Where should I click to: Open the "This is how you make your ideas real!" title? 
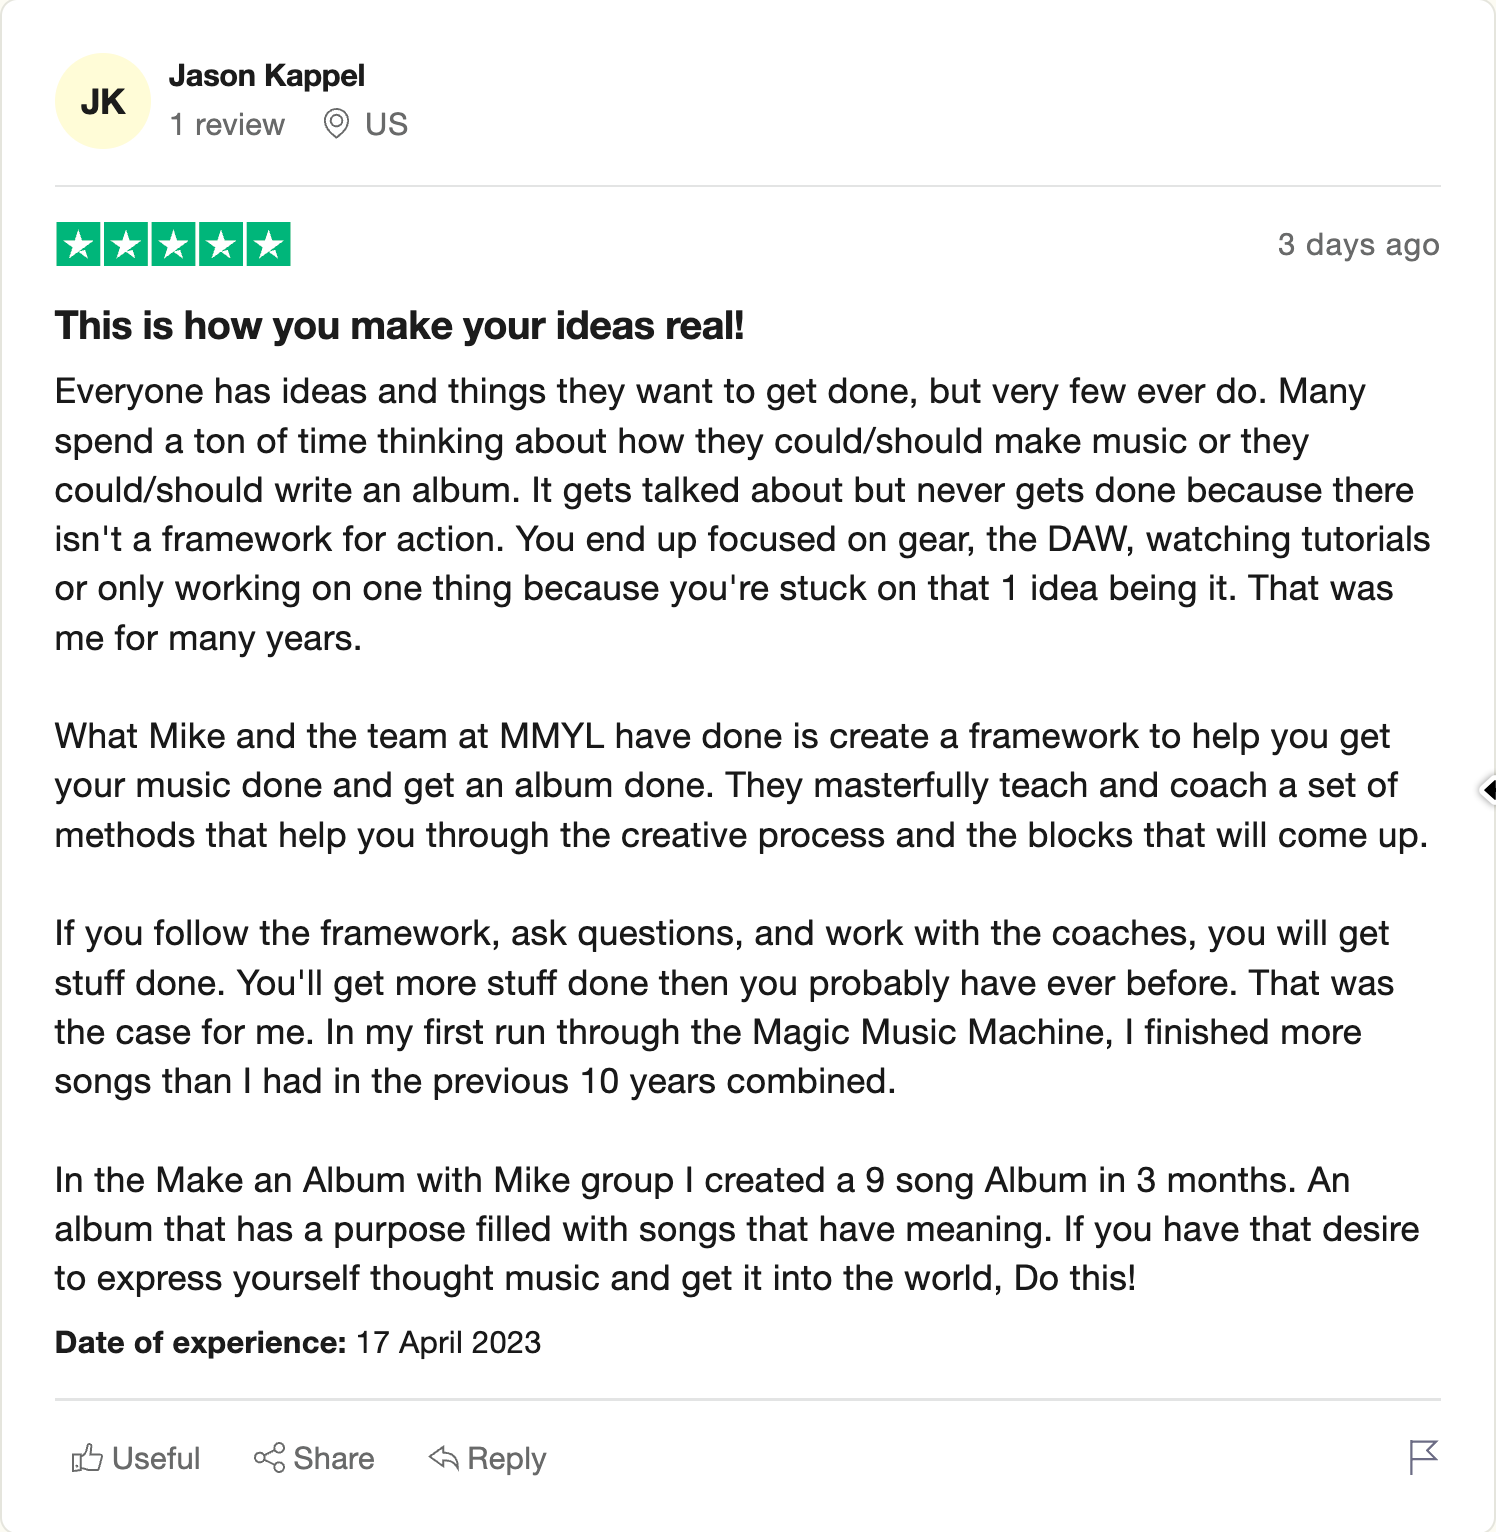click(x=399, y=327)
